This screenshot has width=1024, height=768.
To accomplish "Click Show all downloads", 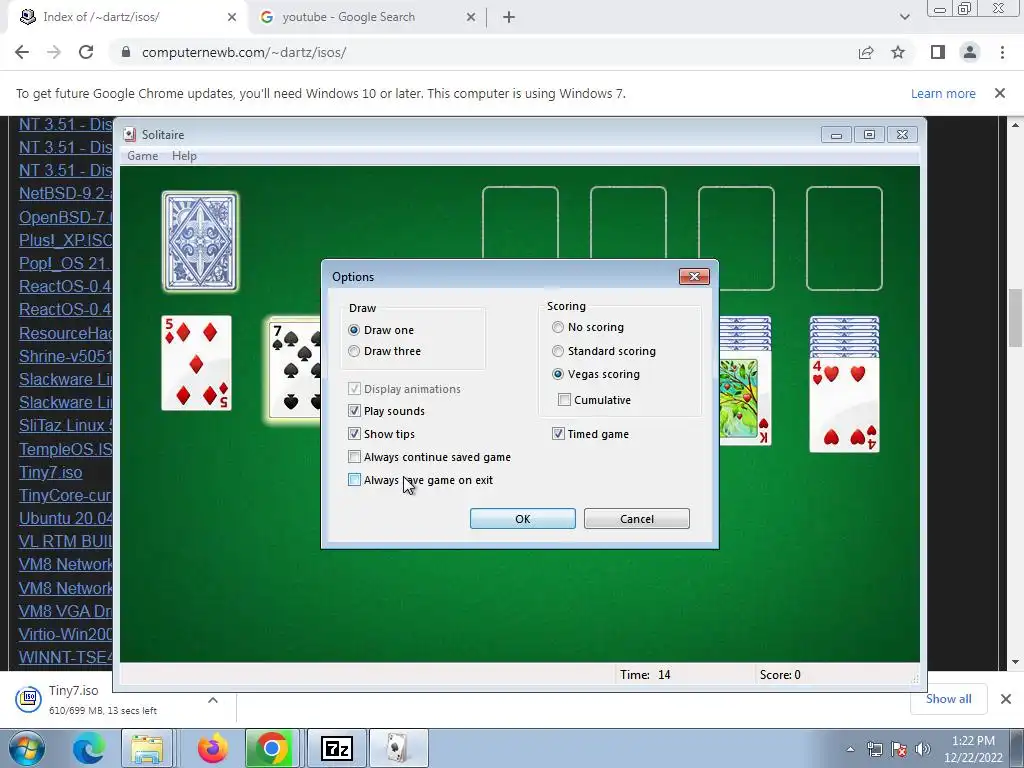I will coord(948,699).
